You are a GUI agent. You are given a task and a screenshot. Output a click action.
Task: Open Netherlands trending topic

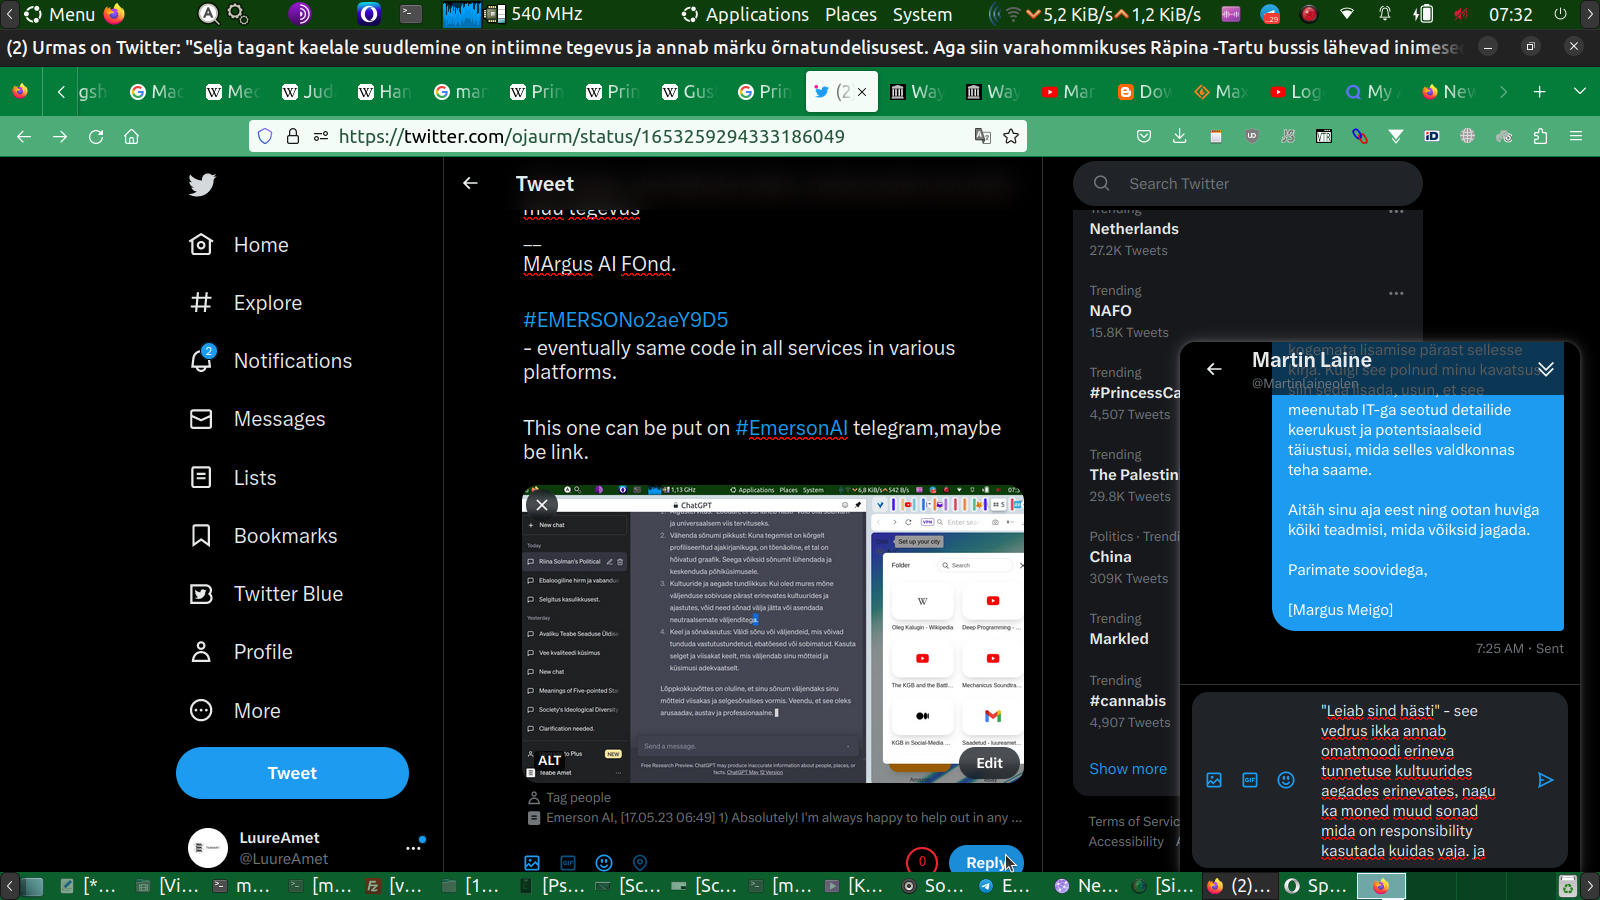pos(1134,229)
